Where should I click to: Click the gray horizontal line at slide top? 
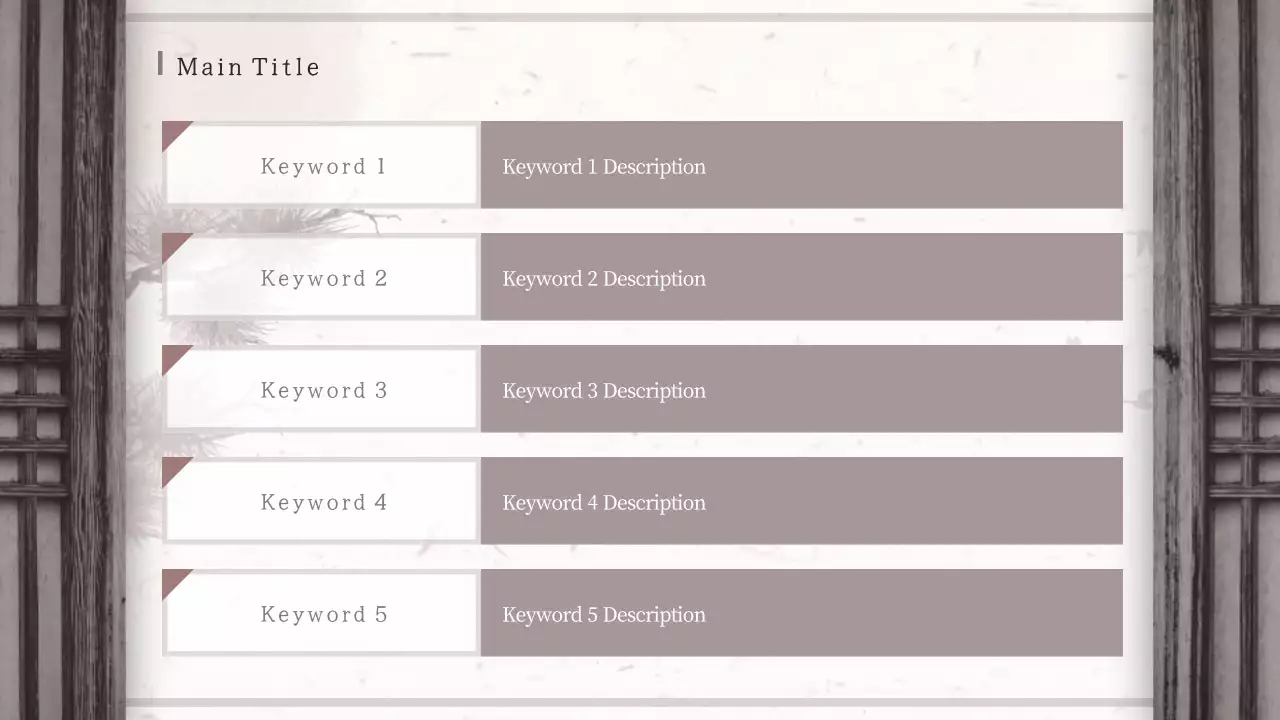point(640,17)
